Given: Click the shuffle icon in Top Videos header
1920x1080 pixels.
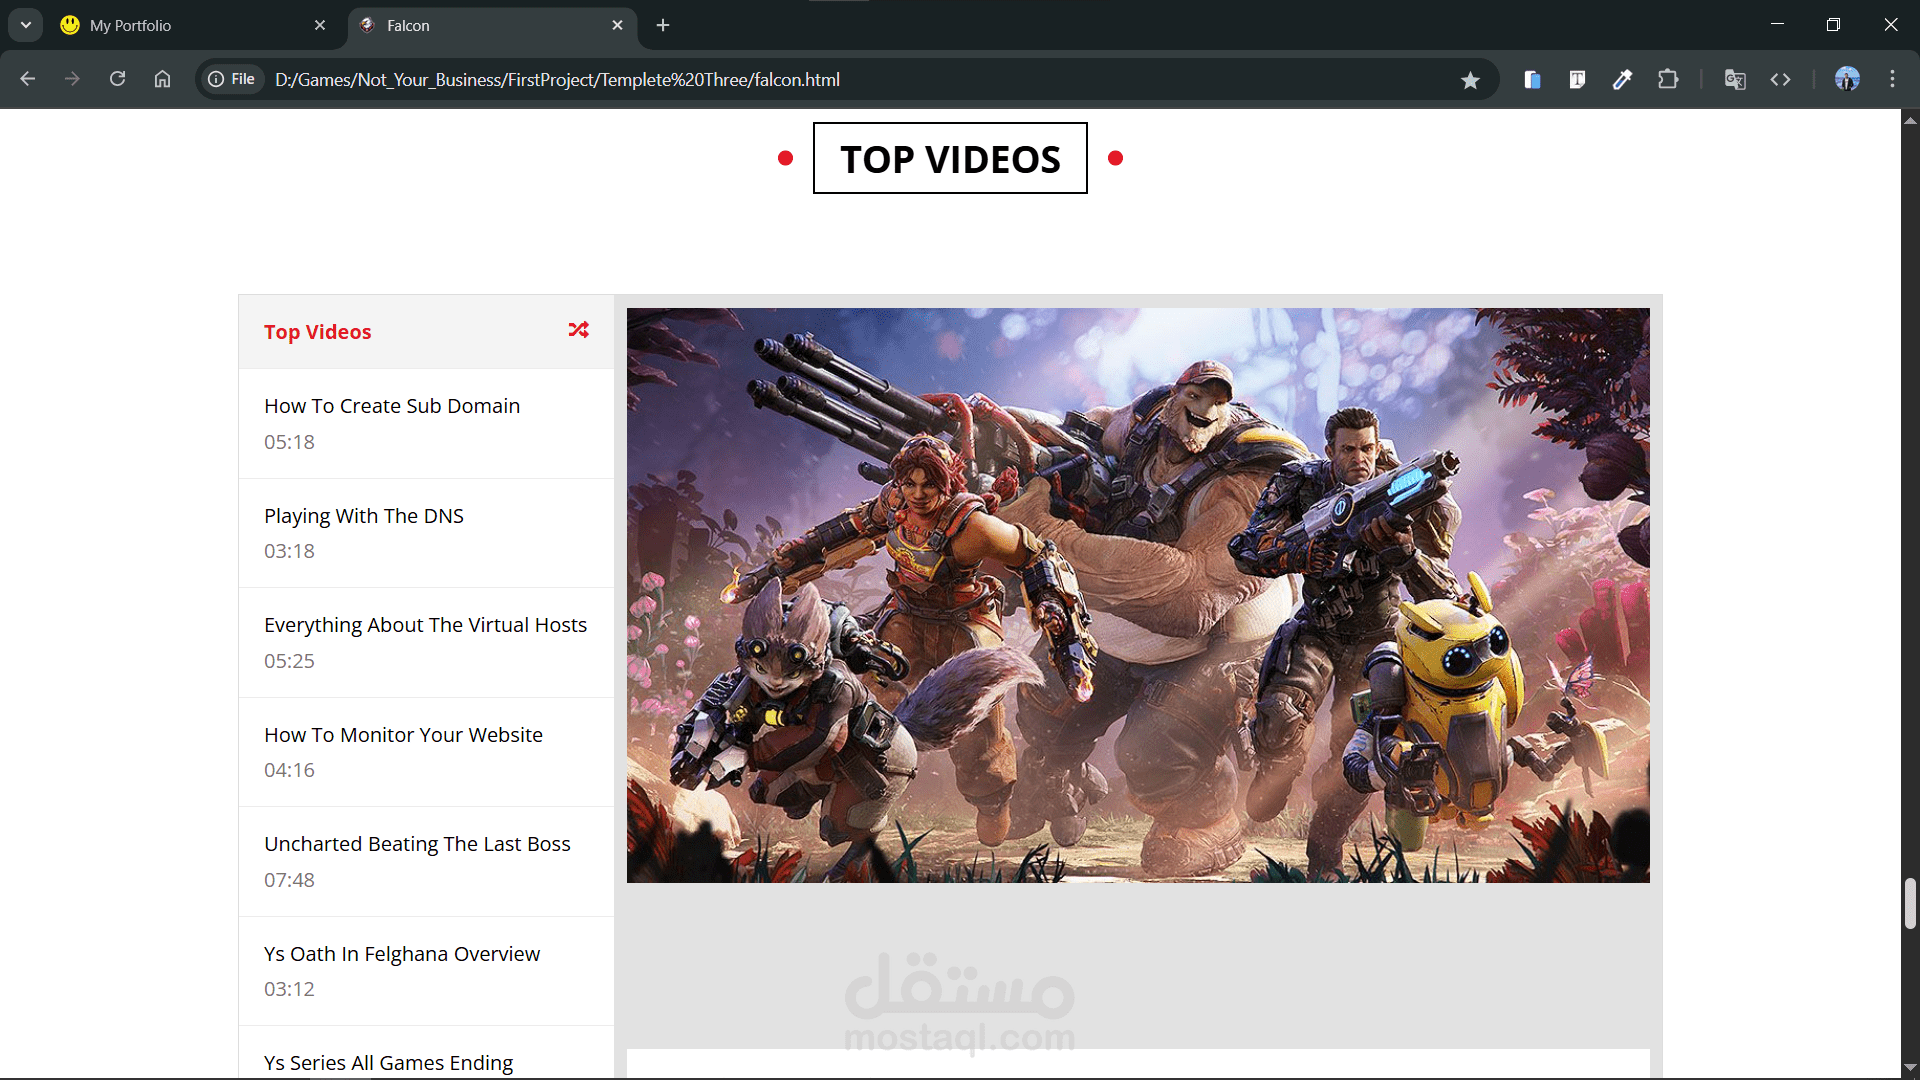Looking at the screenshot, I should click(578, 330).
